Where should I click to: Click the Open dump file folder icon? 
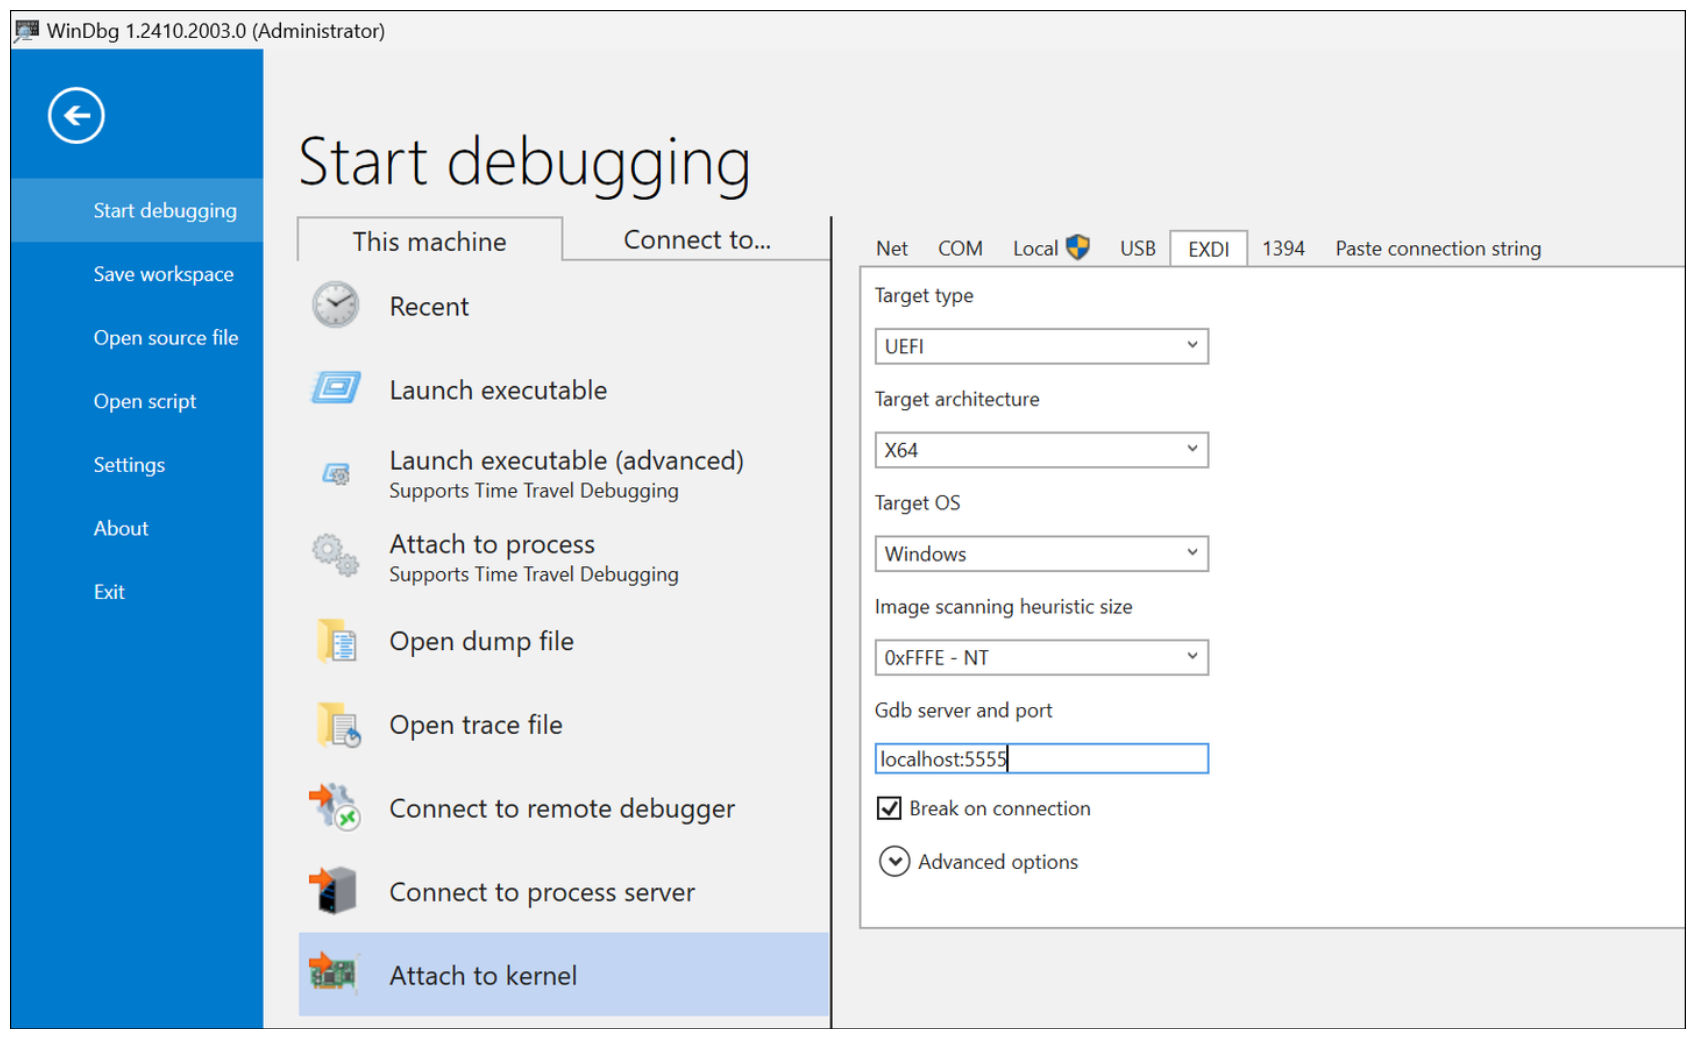(337, 641)
